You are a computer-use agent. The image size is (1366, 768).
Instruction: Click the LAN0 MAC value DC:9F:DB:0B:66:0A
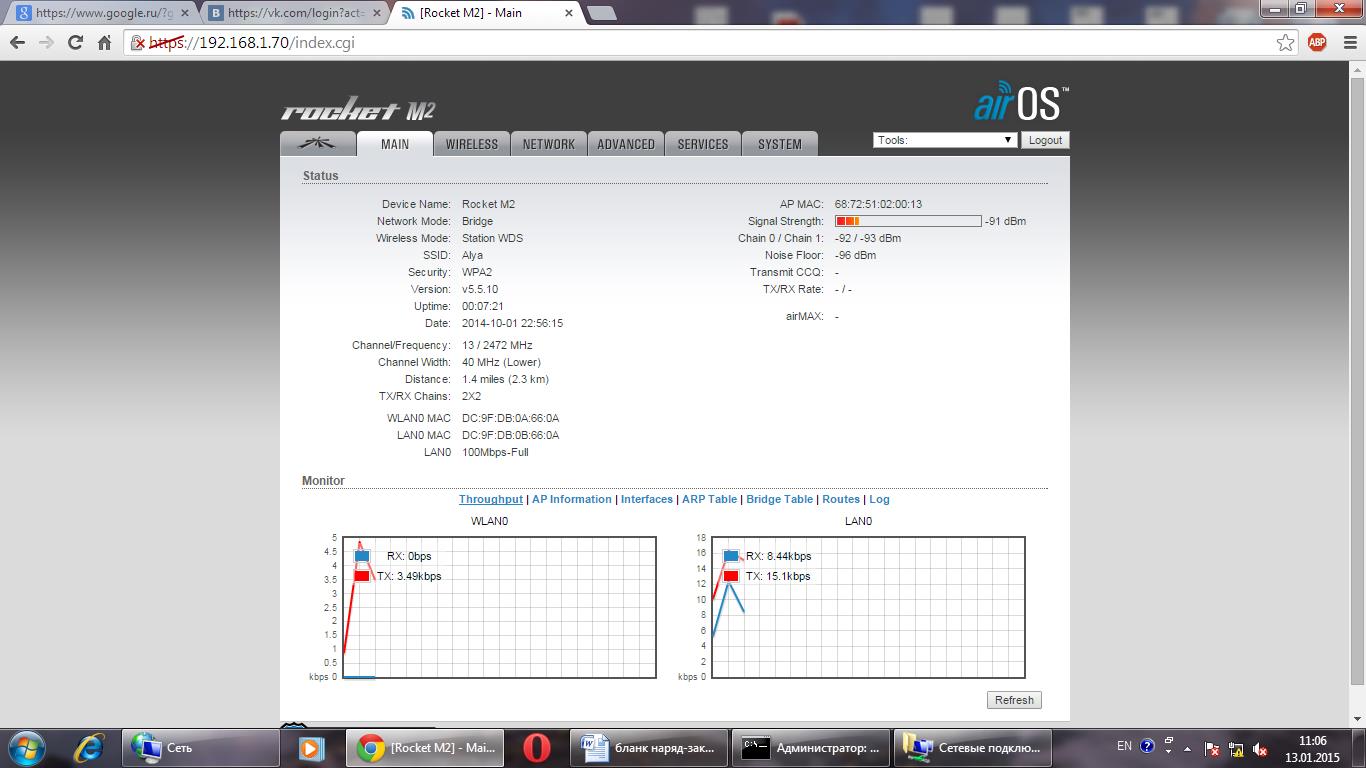(x=510, y=435)
